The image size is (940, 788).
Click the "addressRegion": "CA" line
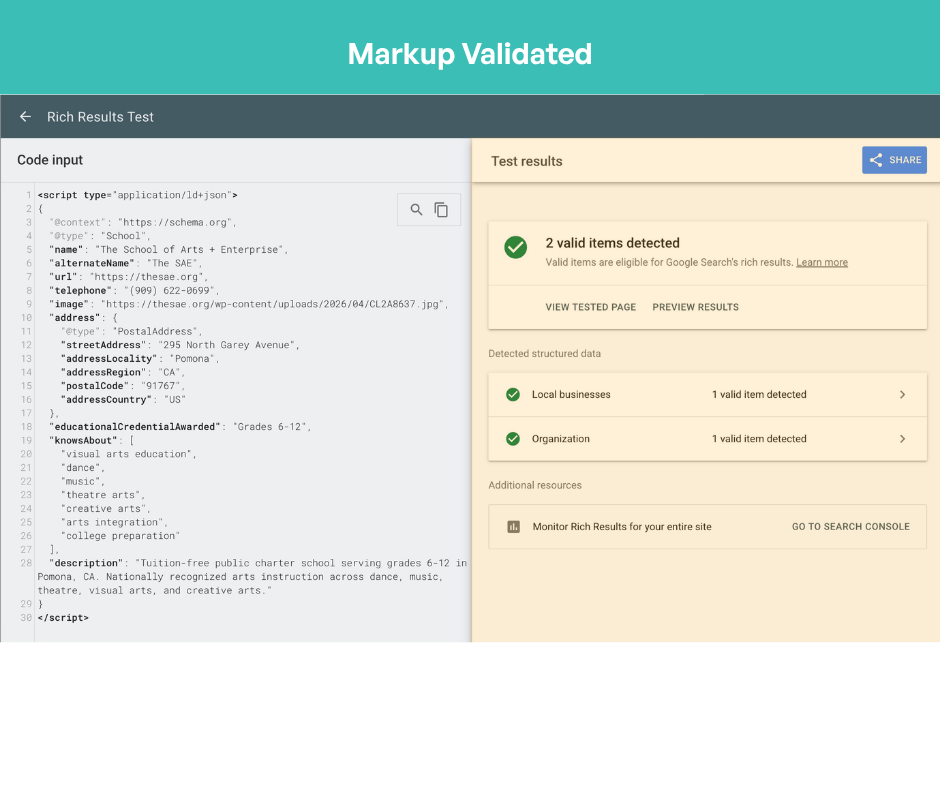122,372
